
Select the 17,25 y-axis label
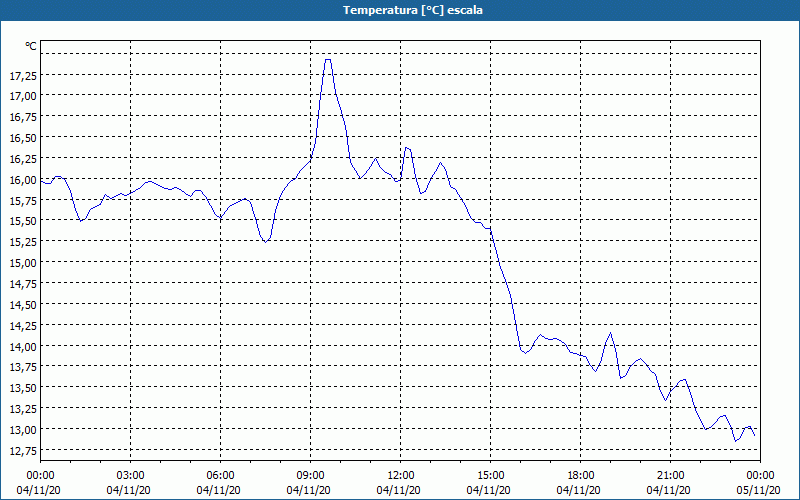[x=22, y=75]
